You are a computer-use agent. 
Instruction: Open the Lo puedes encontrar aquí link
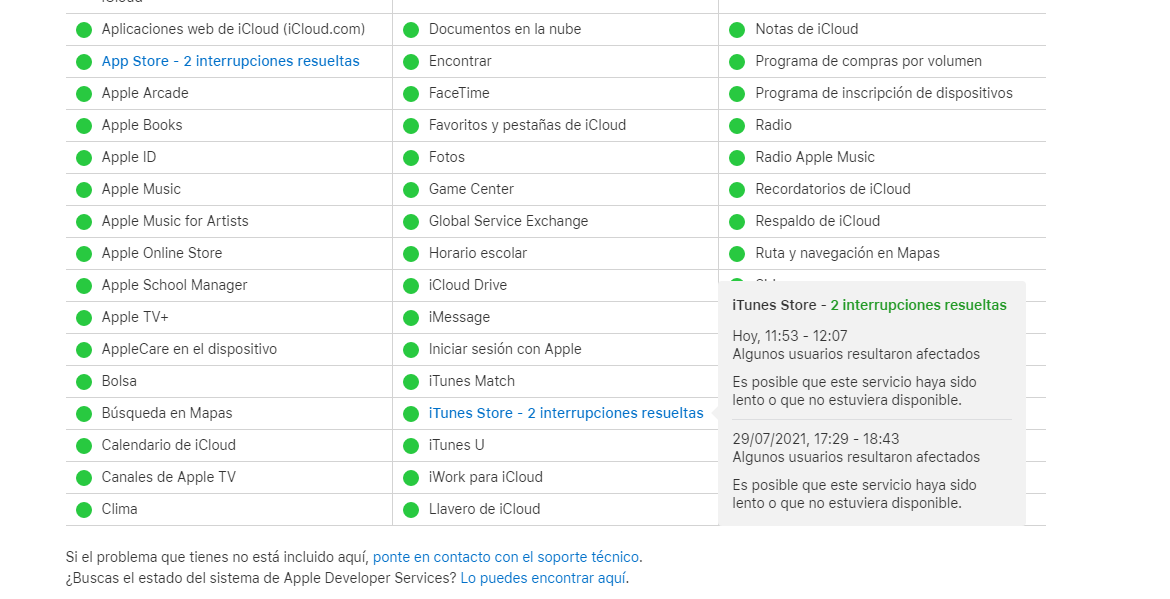pos(543,578)
